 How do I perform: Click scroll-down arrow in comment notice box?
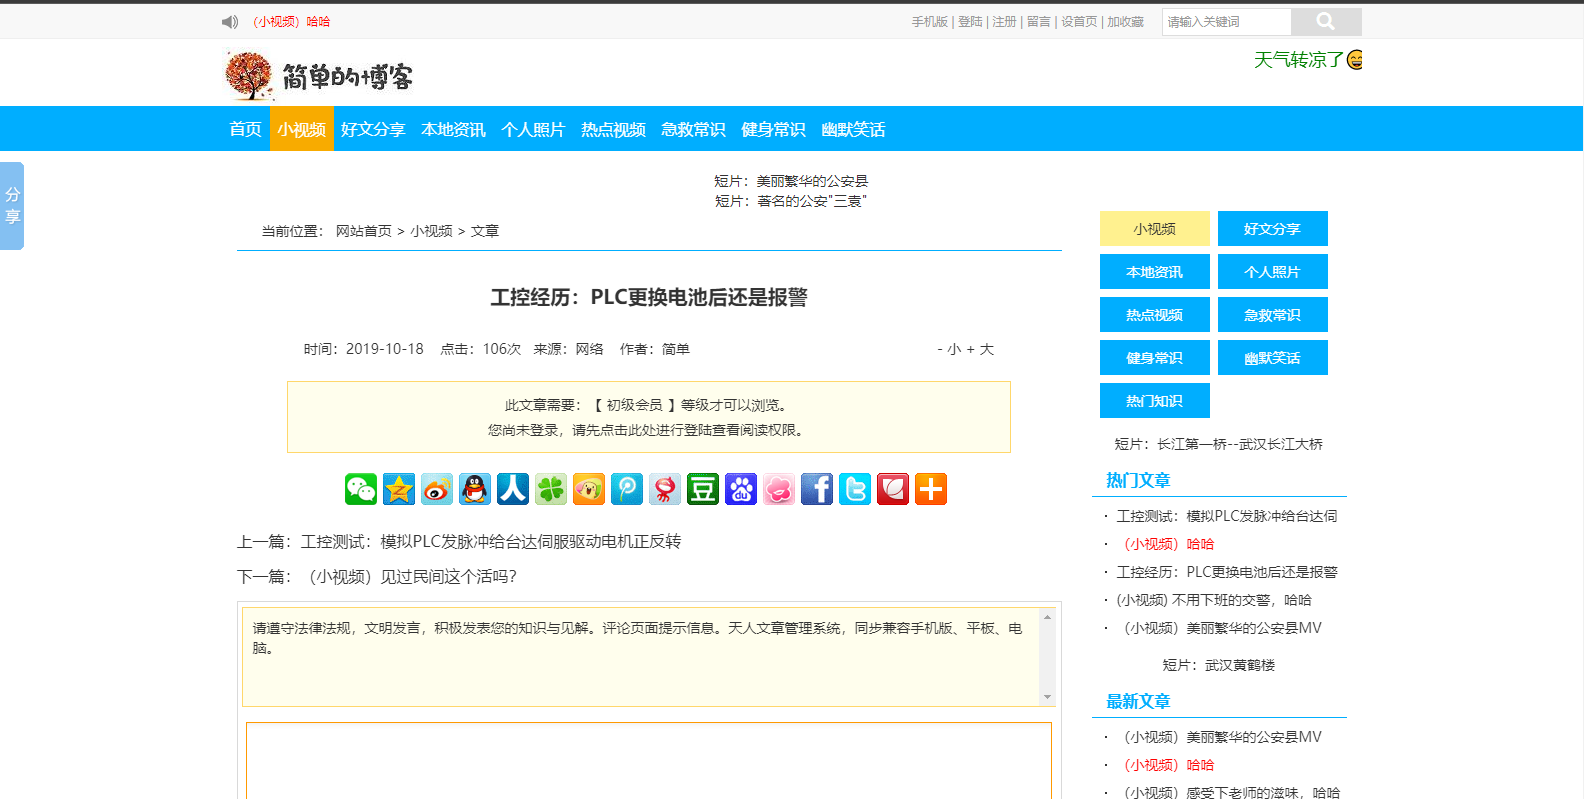1047,697
